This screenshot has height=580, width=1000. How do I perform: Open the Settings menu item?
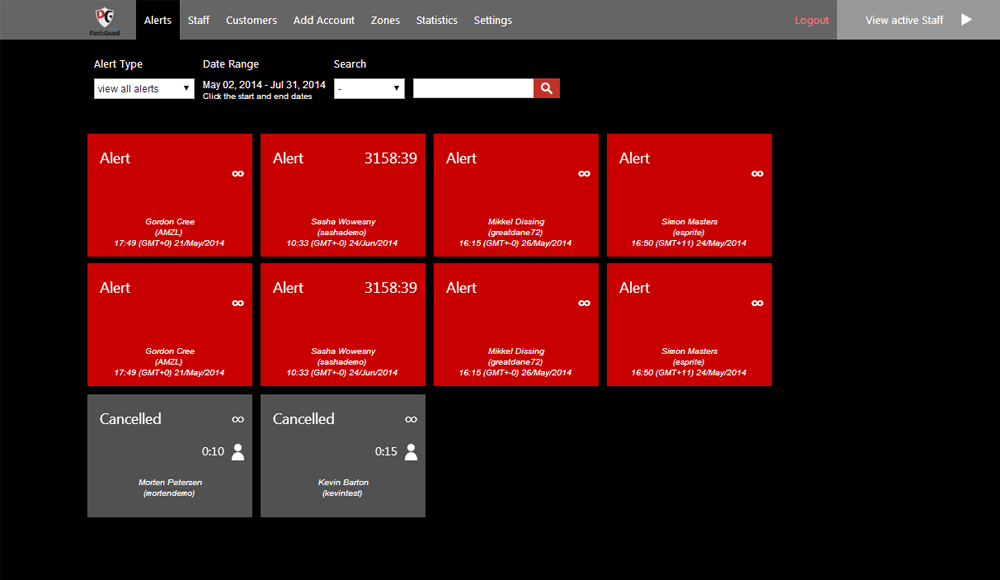[x=492, y=20]
